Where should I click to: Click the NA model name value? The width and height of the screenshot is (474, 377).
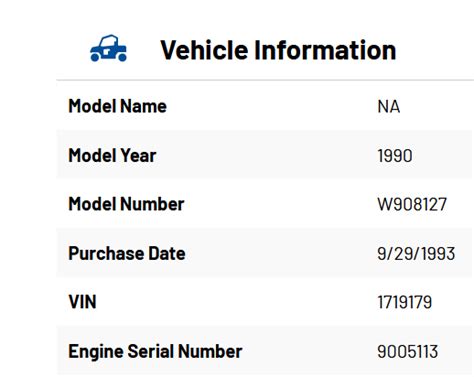tap(389, 107)
